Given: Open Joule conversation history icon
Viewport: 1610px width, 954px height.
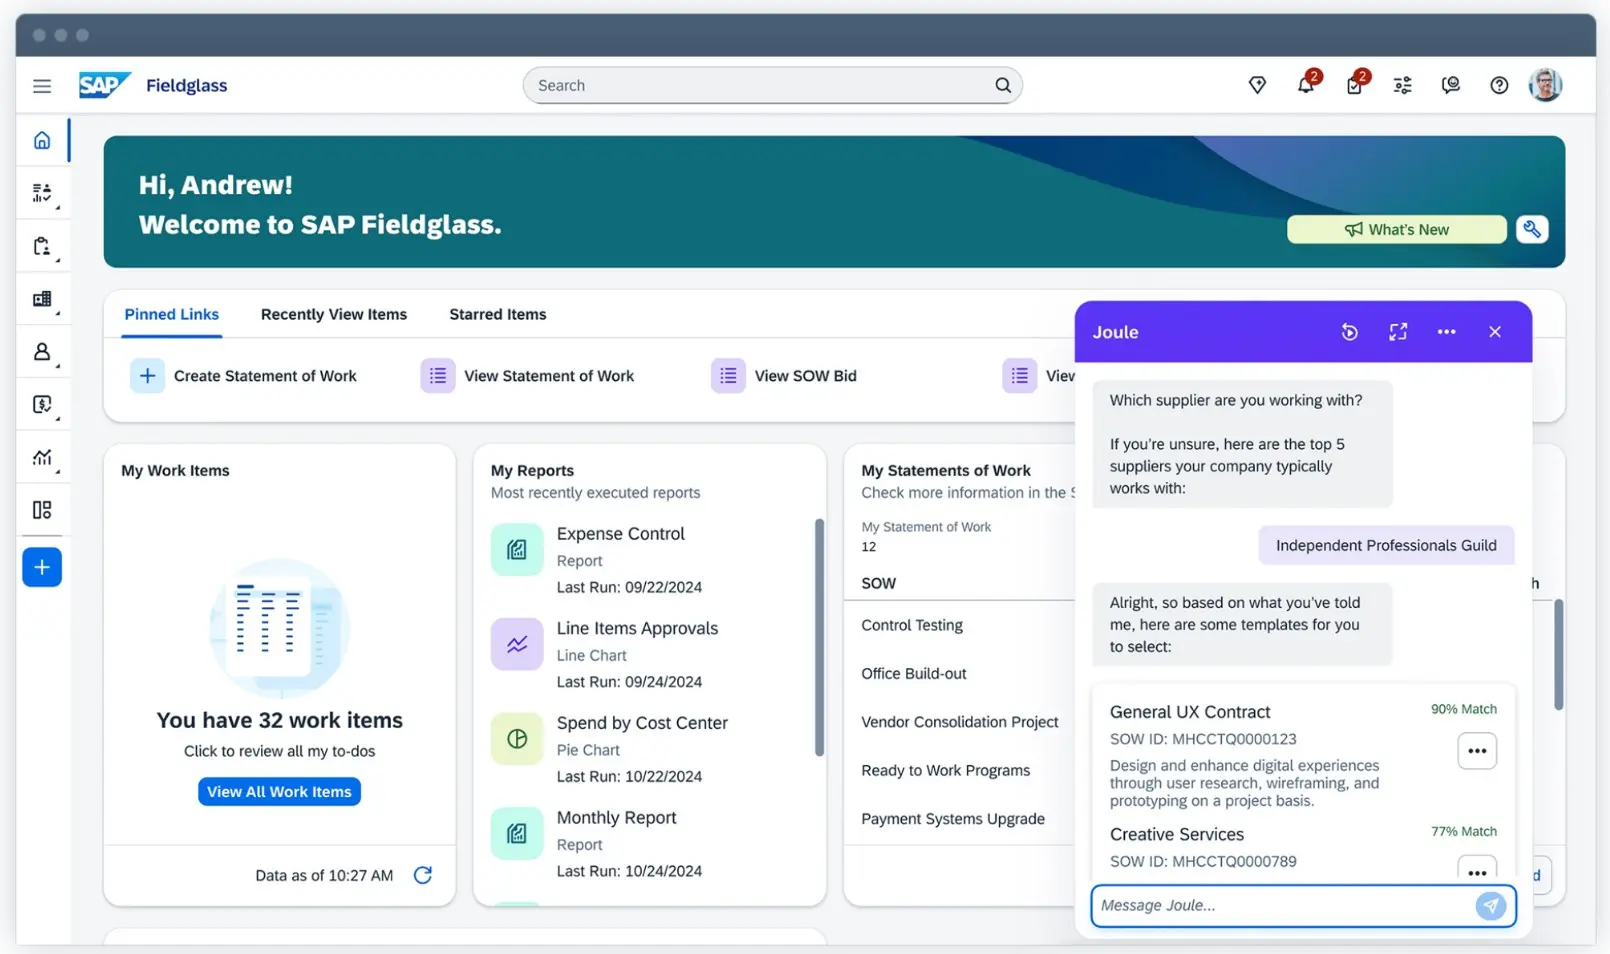Looking at the screenshot, I should pos(1349,332).
